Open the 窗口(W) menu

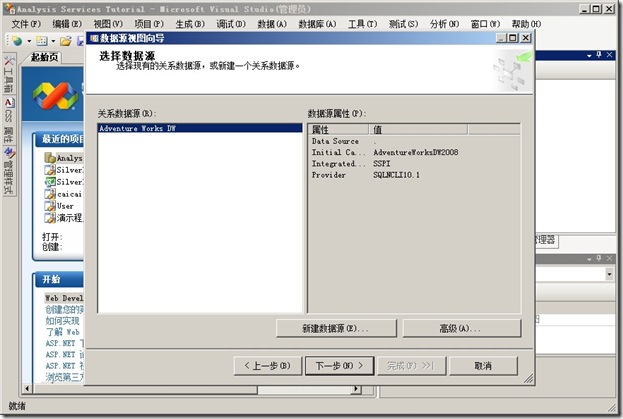coord(485,24)
